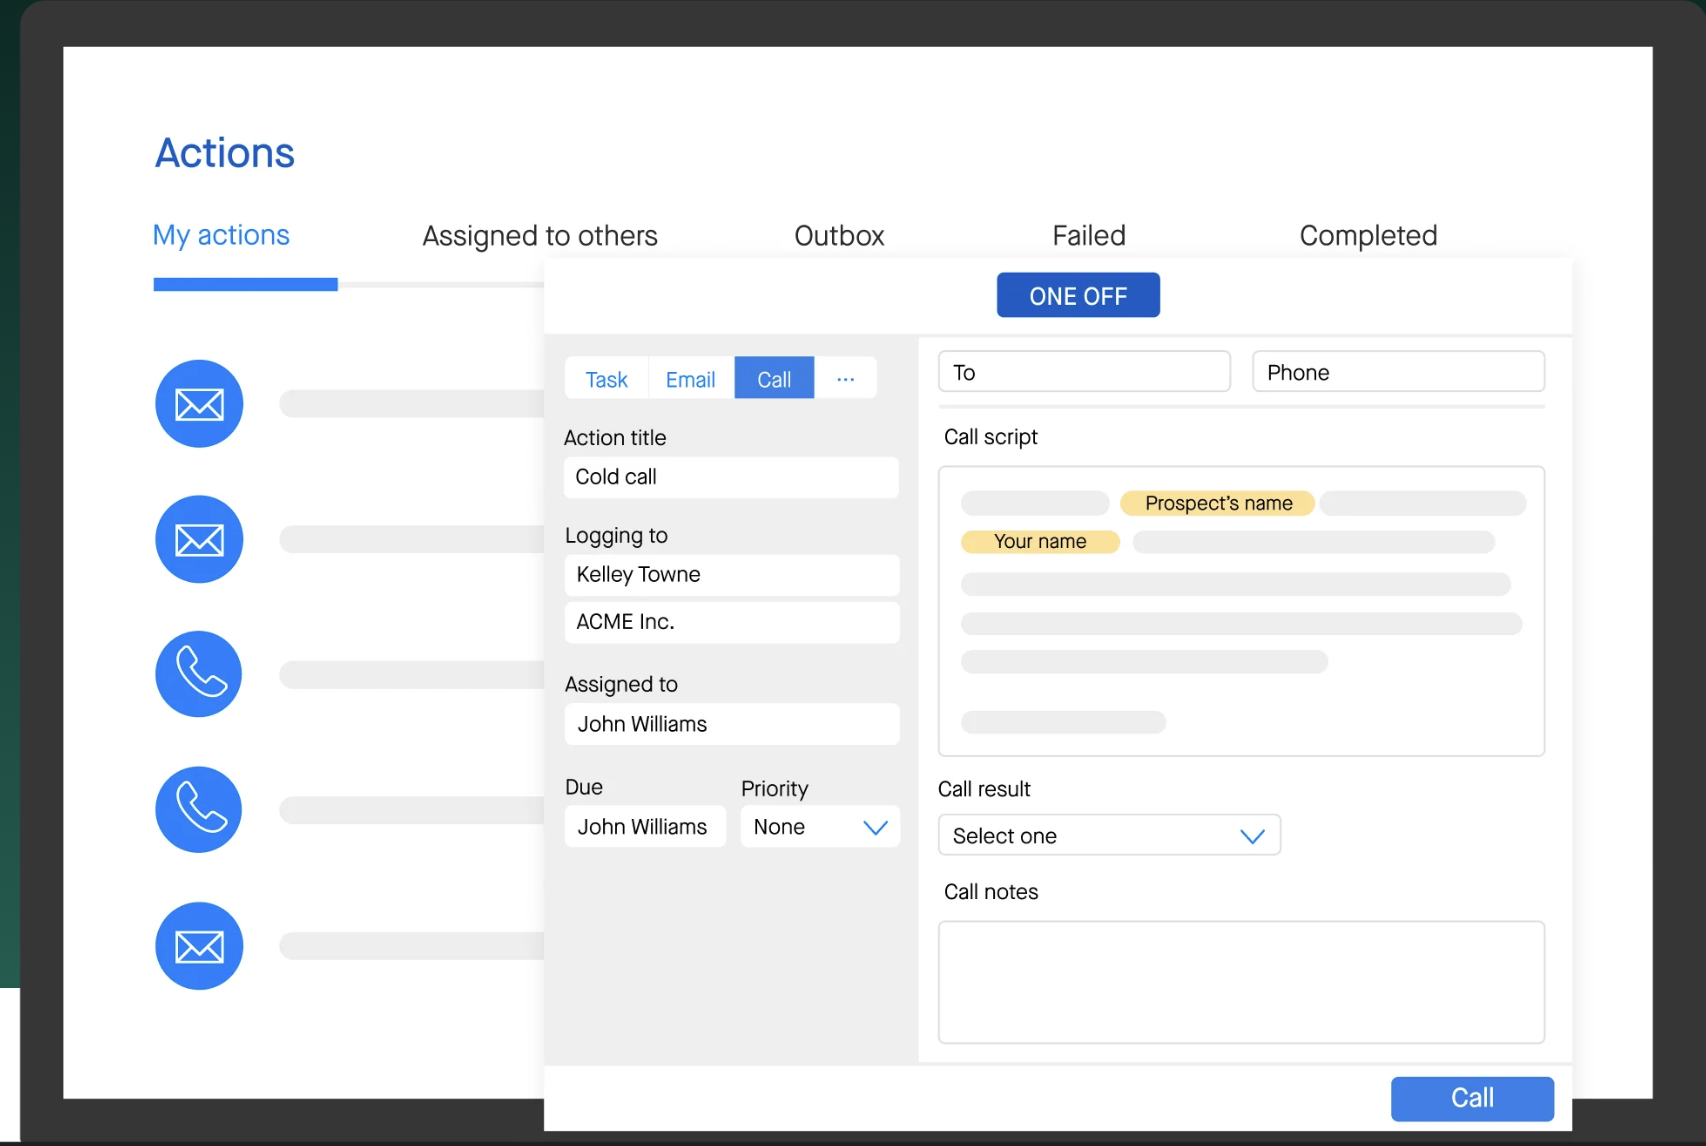Switch to My actions tab
The image size is (1706, 1146).
221,235
